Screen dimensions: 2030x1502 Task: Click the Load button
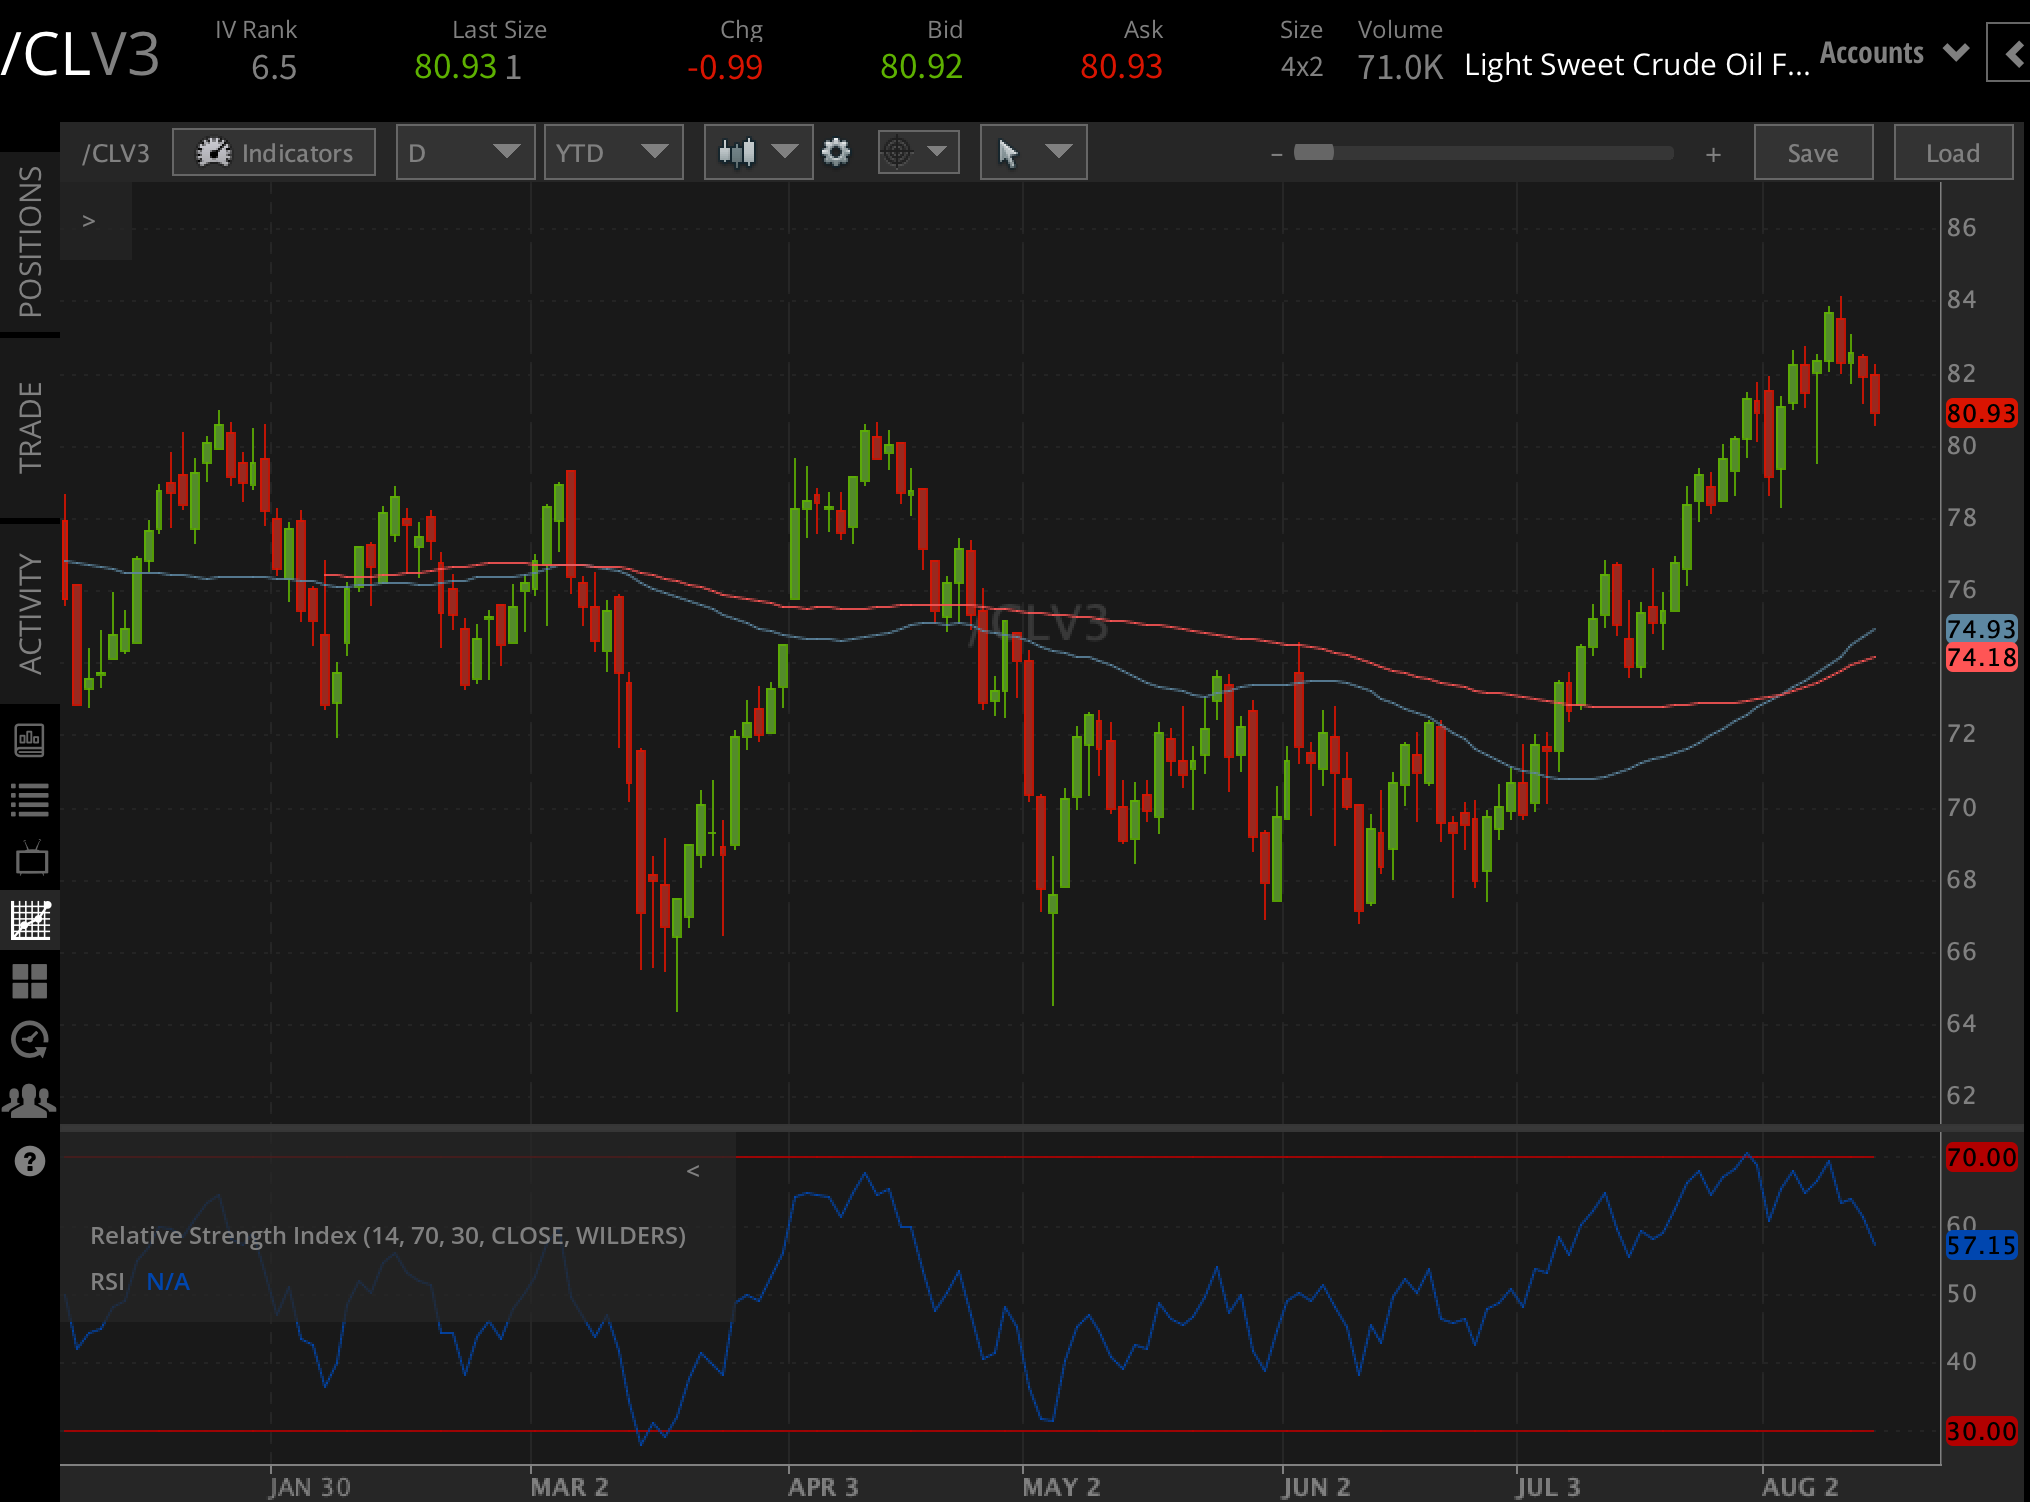(1953, 152)
